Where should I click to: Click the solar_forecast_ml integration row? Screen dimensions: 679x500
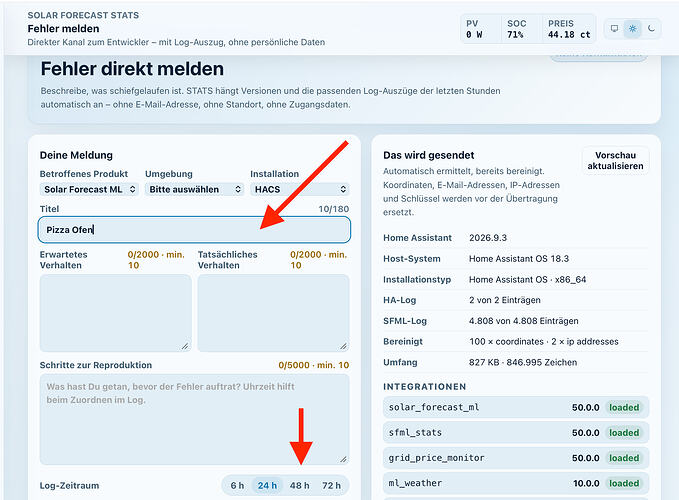[x=516, y=407]
